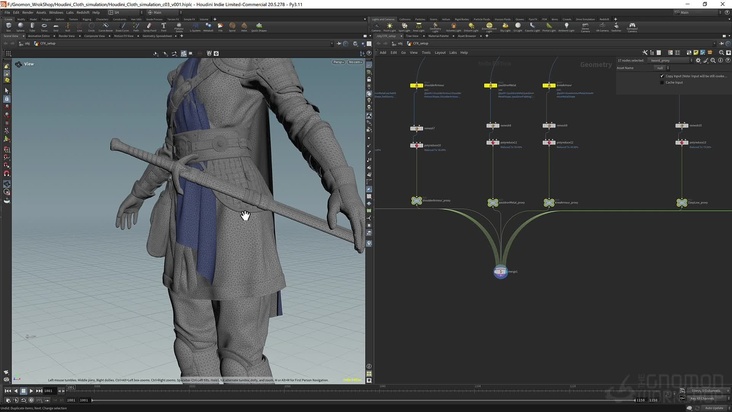The width and height of the screenshot is (732, 412).
Task: Click the Gamepad Camera shelf icon
Action: pyautogui.click(x=632, y=26)
